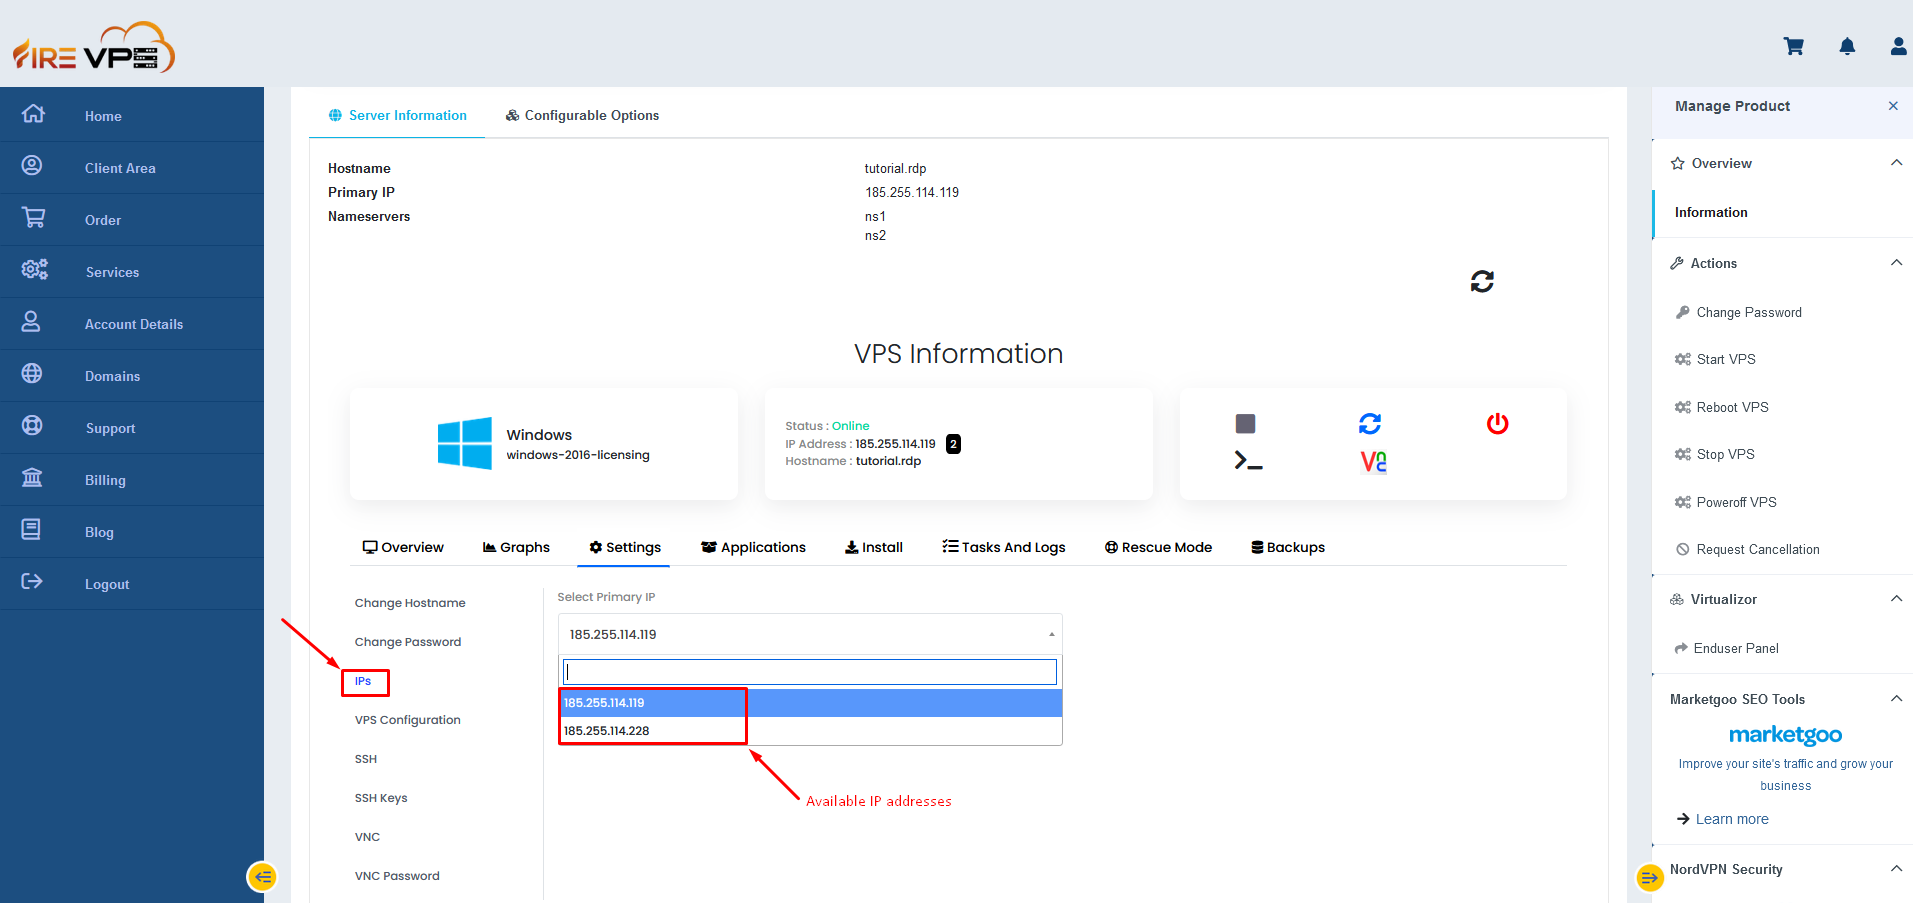Open the SSH terminal prompt icon
Viewport: 1913px width, 903px height.
[x=1248, y=461]
